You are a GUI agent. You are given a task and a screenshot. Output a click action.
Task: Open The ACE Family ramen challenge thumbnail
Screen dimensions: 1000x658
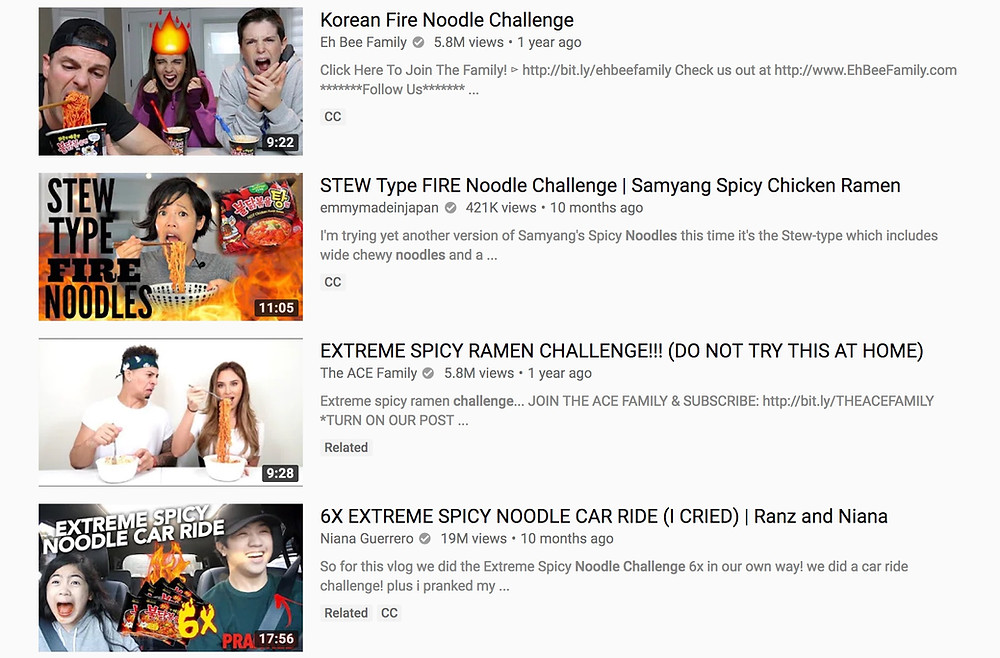[x=171, y=413]
